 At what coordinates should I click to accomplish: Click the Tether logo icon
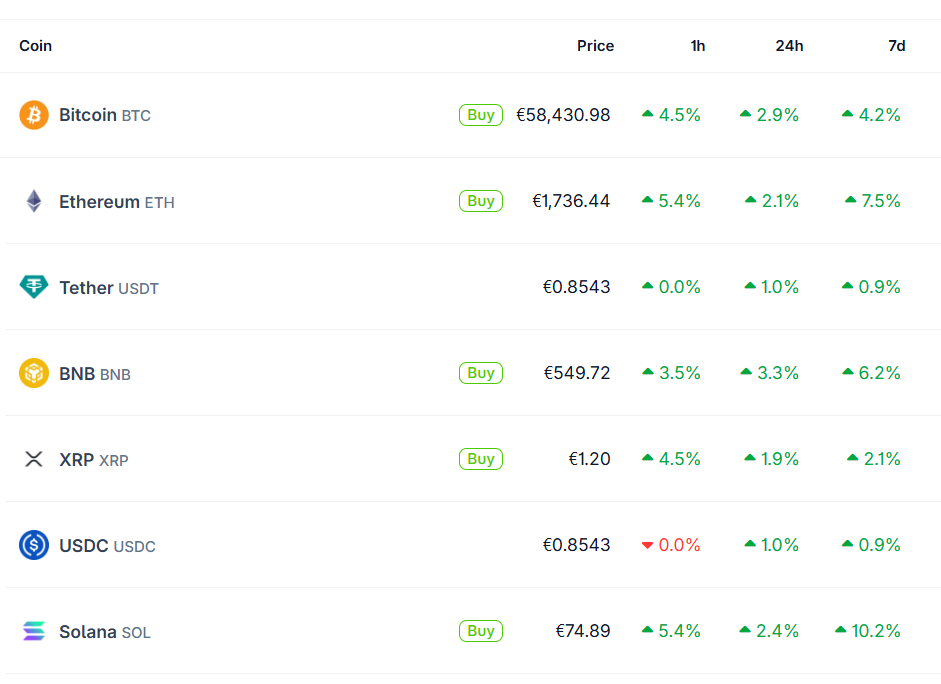[34, 287]
